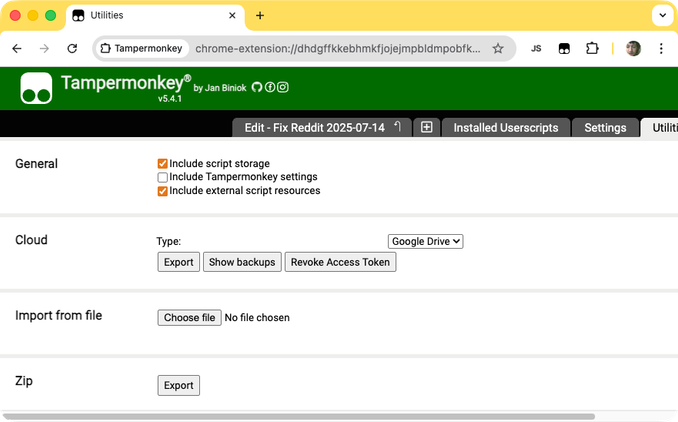Open the Extensions puzzle icon

coord(592,48)
